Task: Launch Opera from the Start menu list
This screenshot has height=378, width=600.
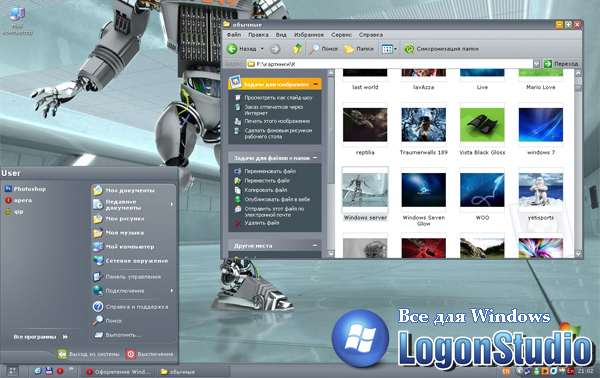Action: pos(18,200)
